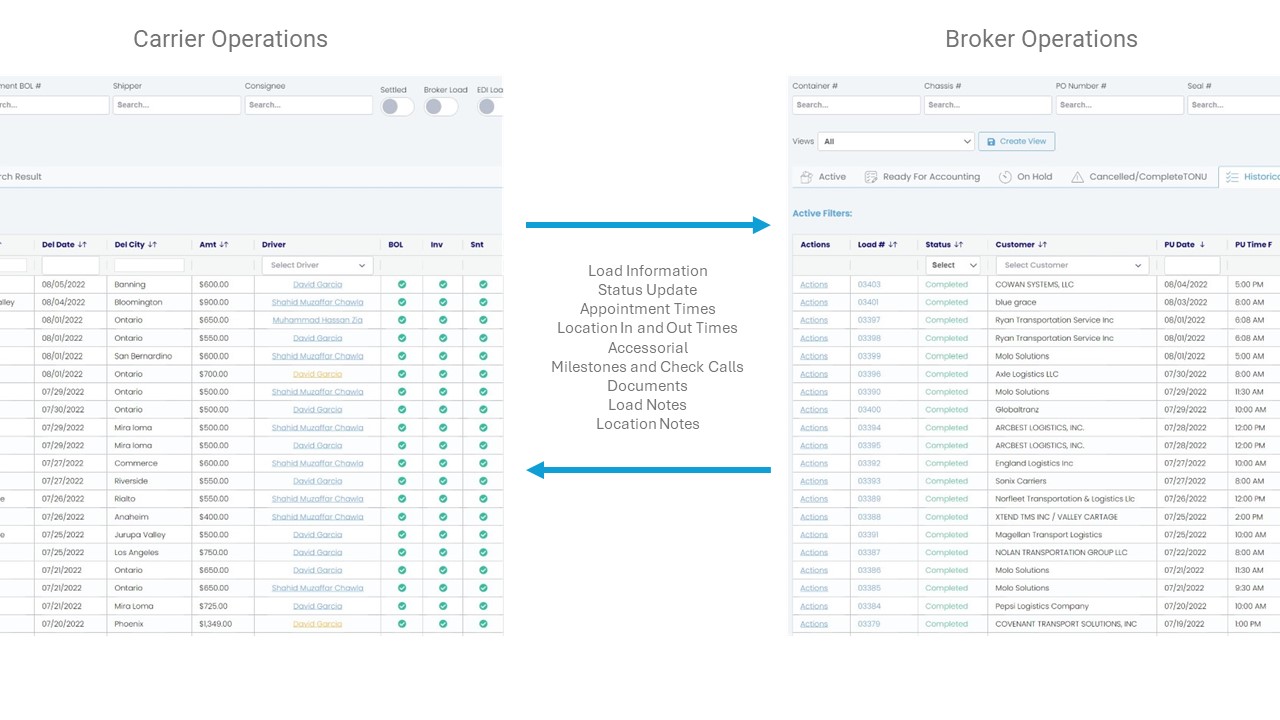Open David Garcia link in Phoenix row
The image size is (1280, 720).
(x=317, y=624)
